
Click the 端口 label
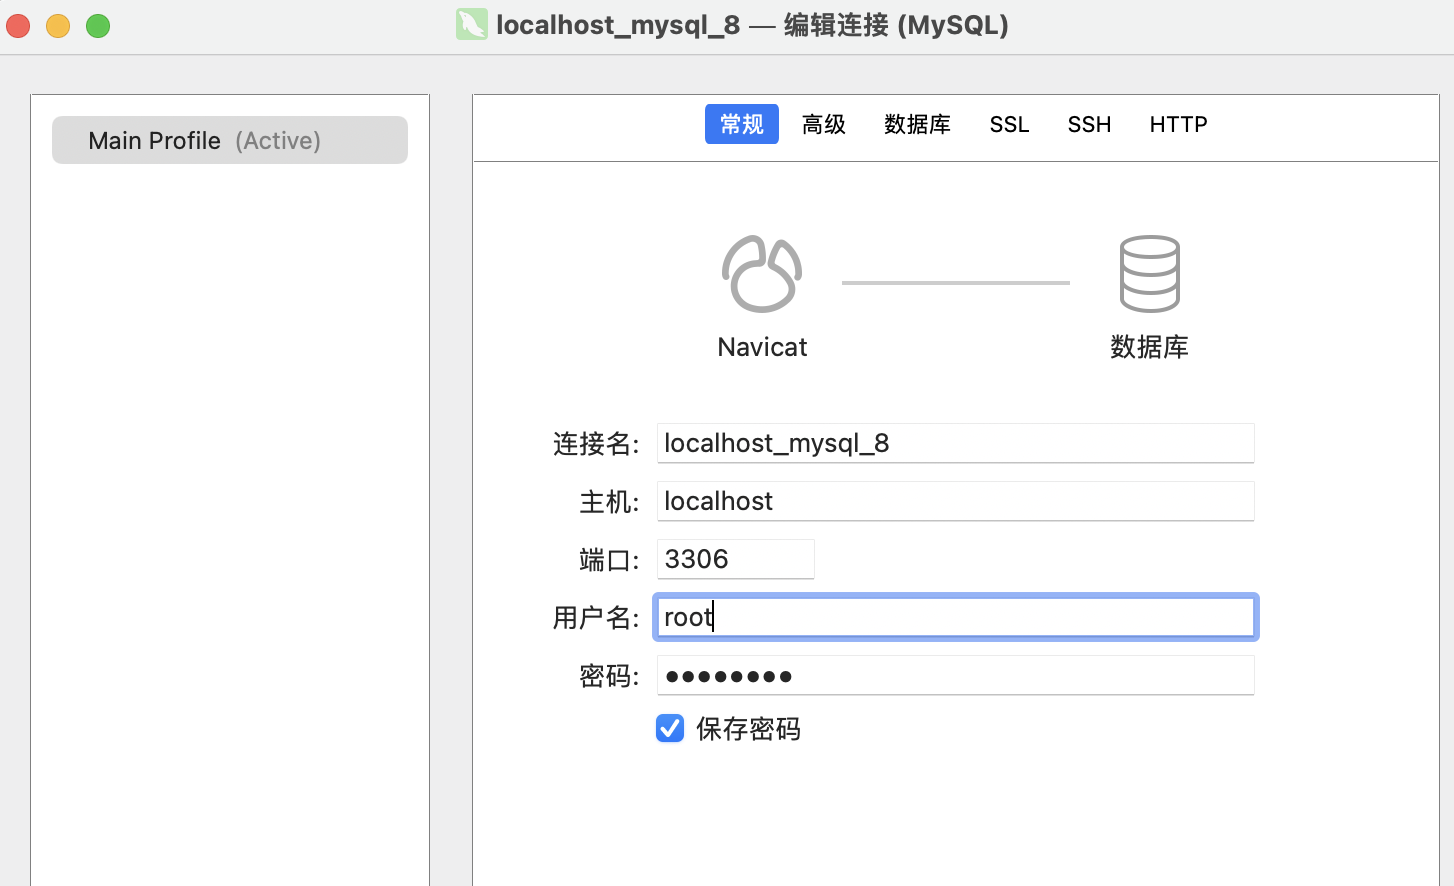(x=609, y=560)
